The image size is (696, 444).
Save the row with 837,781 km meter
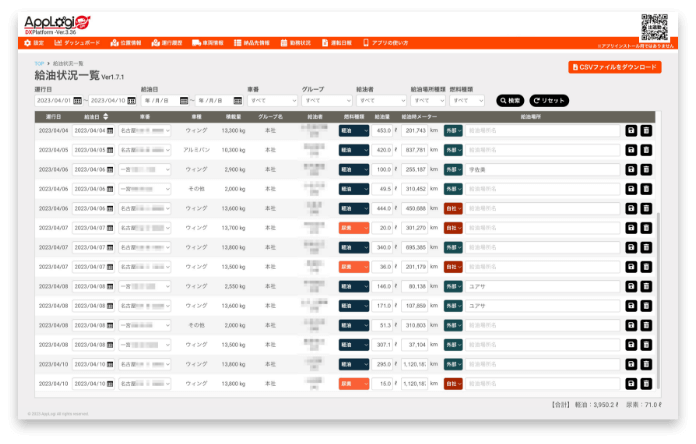click(x=631, y=150)
